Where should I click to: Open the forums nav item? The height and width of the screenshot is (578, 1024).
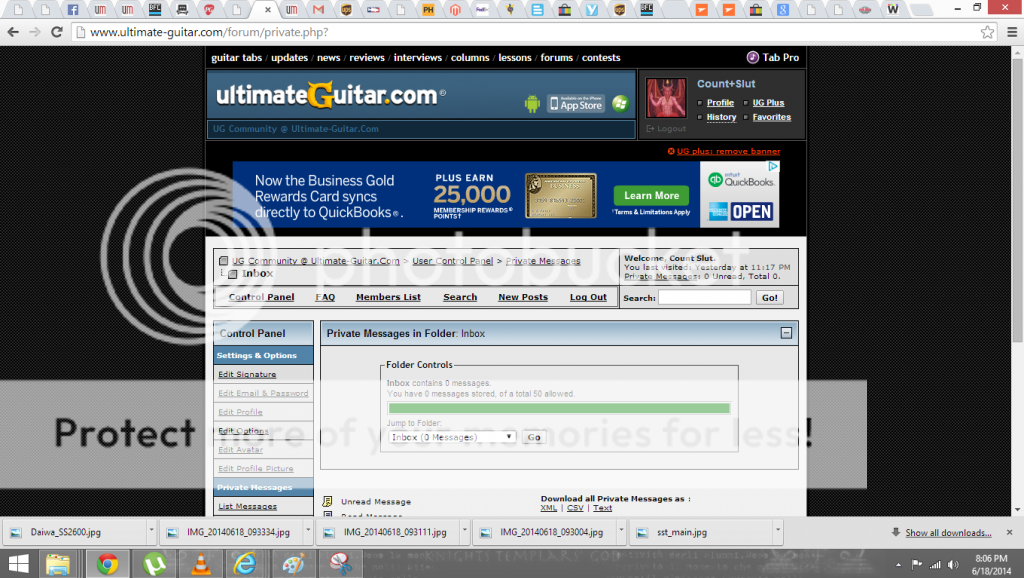(x=556, y=57)
